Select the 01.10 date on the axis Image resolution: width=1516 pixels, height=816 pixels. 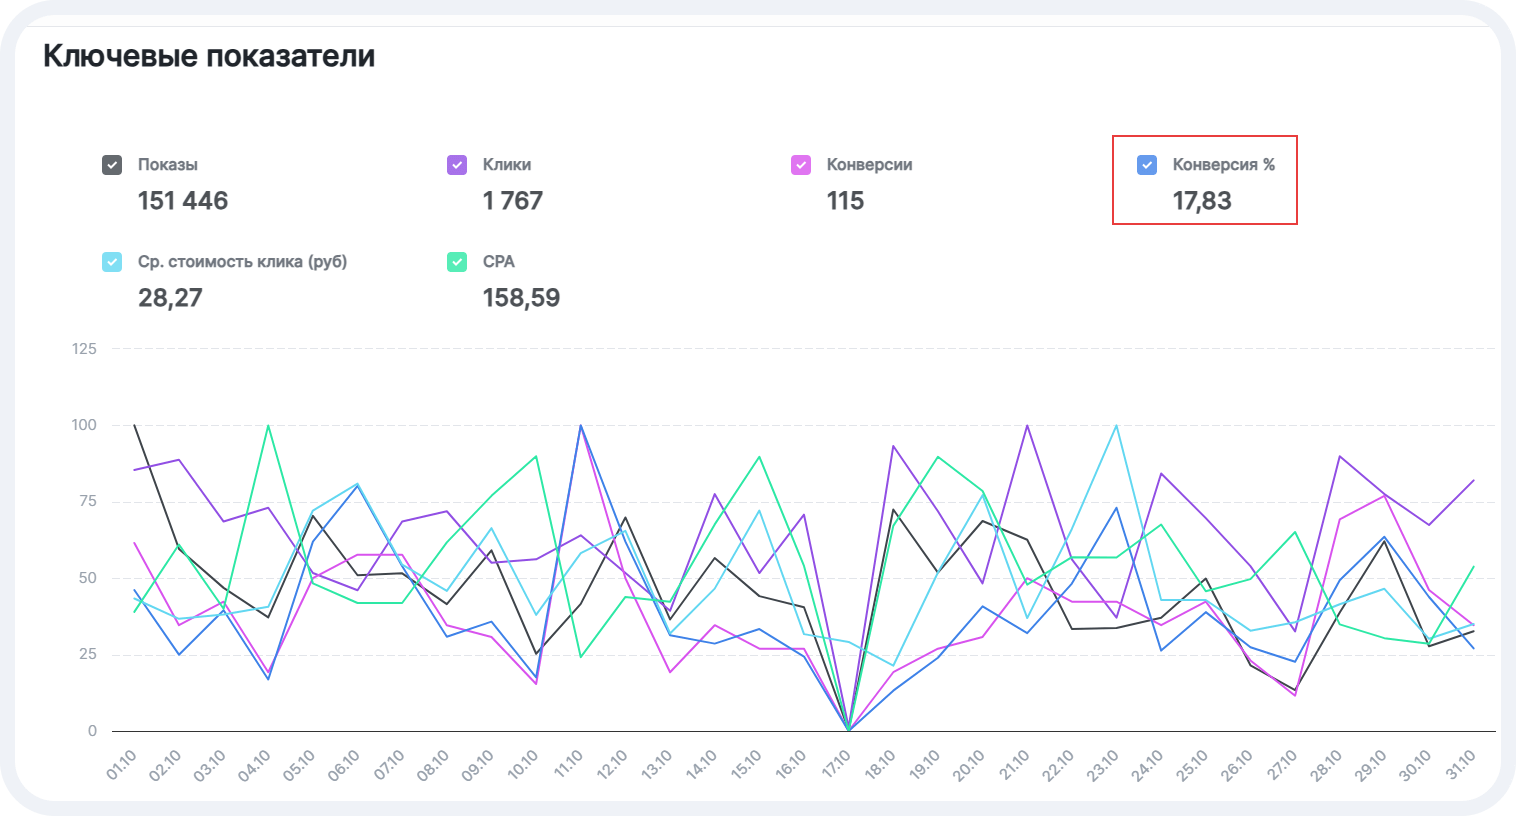[x=121, y=766]
